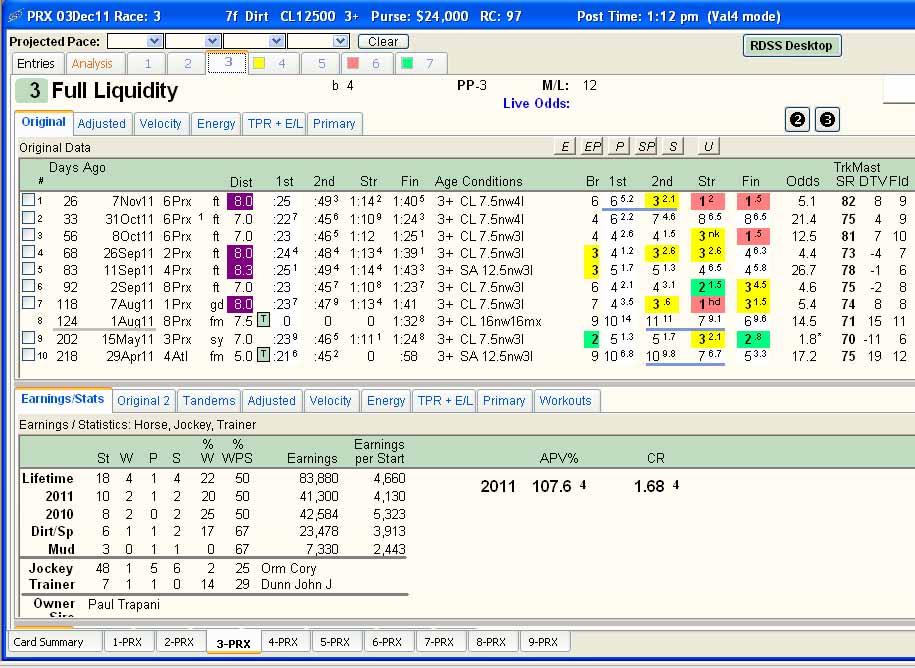
Task: Click the SP pace filter button
Action: click(x=646, y=146)
